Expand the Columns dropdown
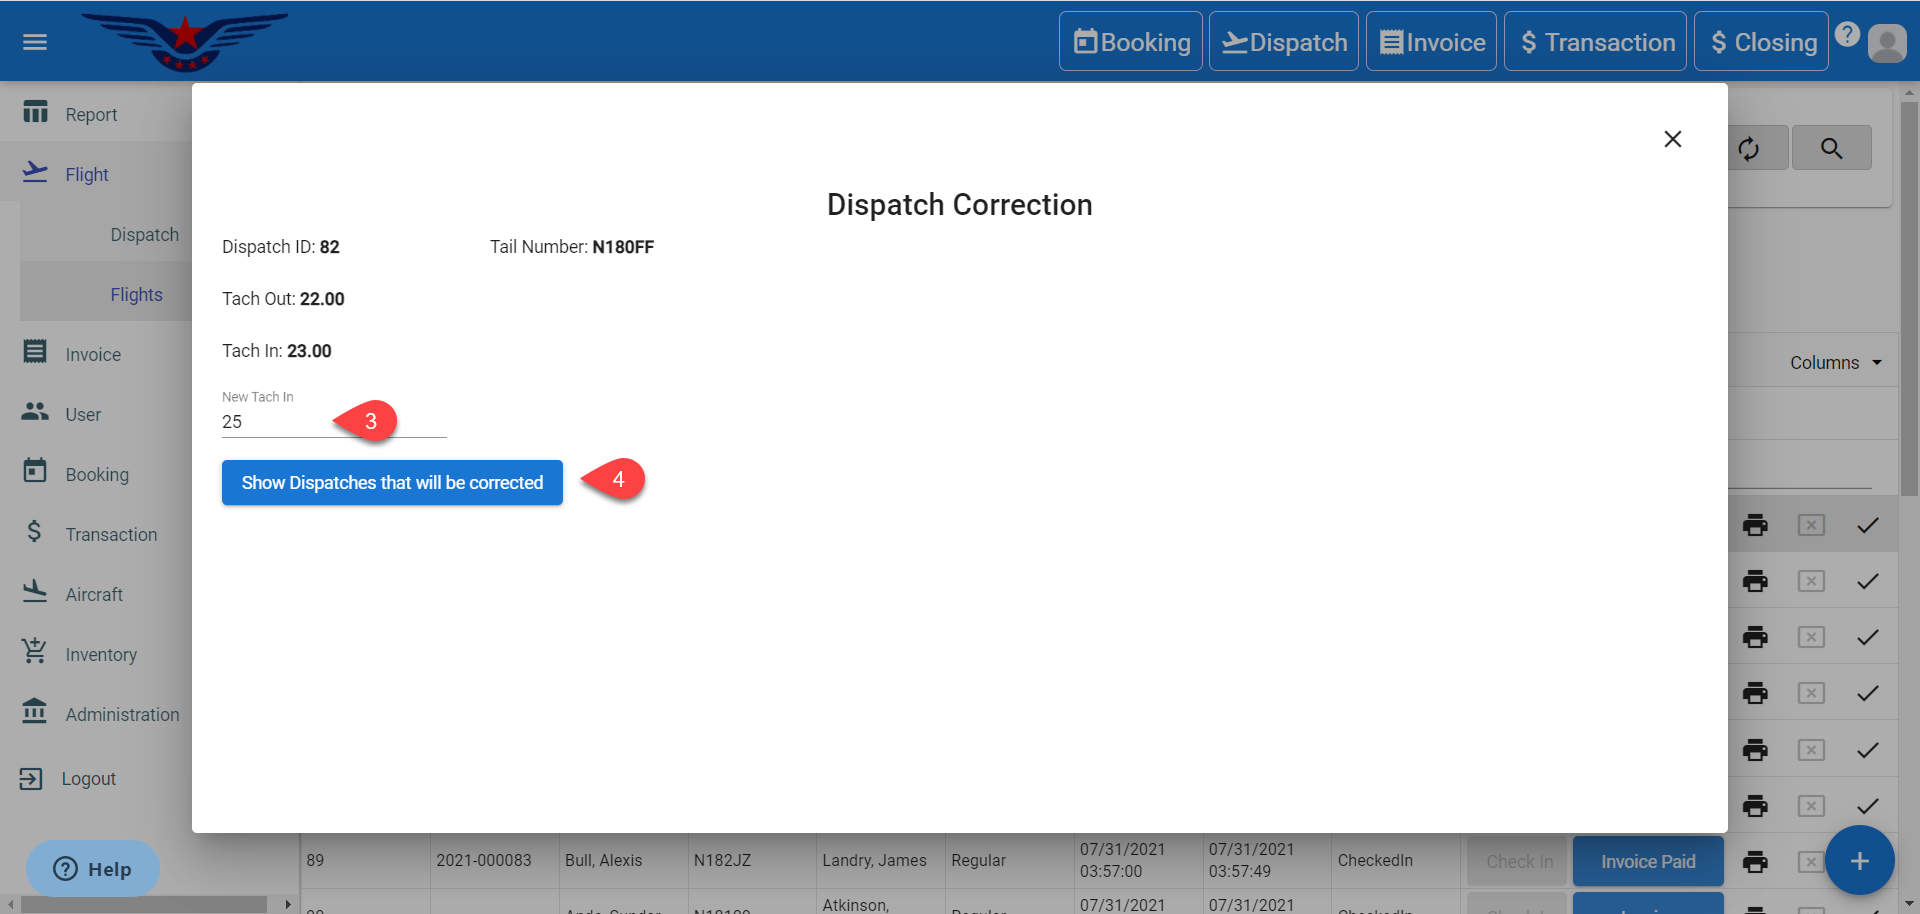Screen dimensions: 1920x914 pos(1835,363)
